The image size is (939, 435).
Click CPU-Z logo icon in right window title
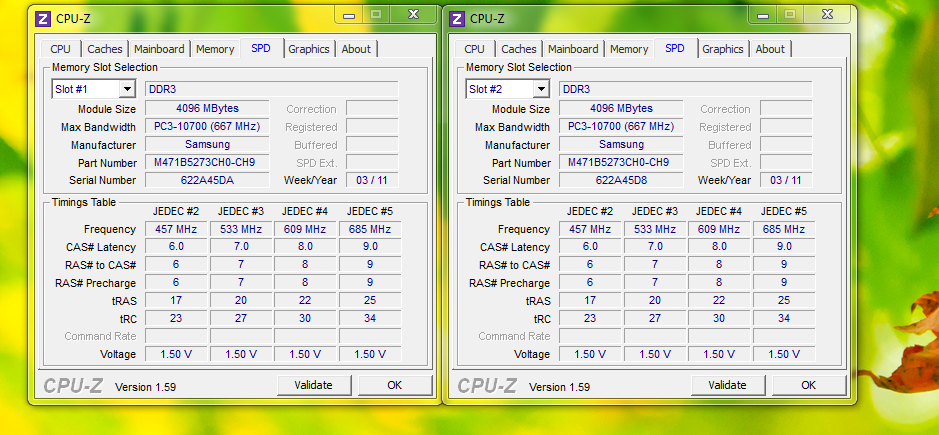[457, 19]
